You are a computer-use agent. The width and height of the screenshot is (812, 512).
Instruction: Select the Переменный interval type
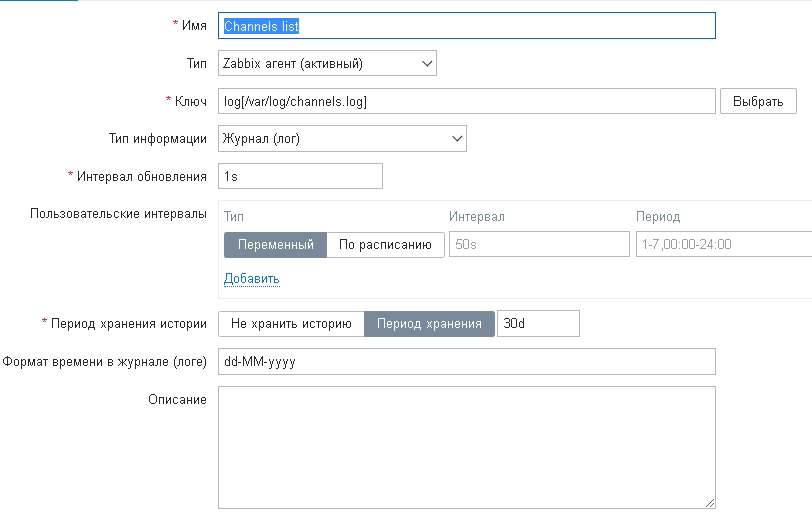pos(276,245)
